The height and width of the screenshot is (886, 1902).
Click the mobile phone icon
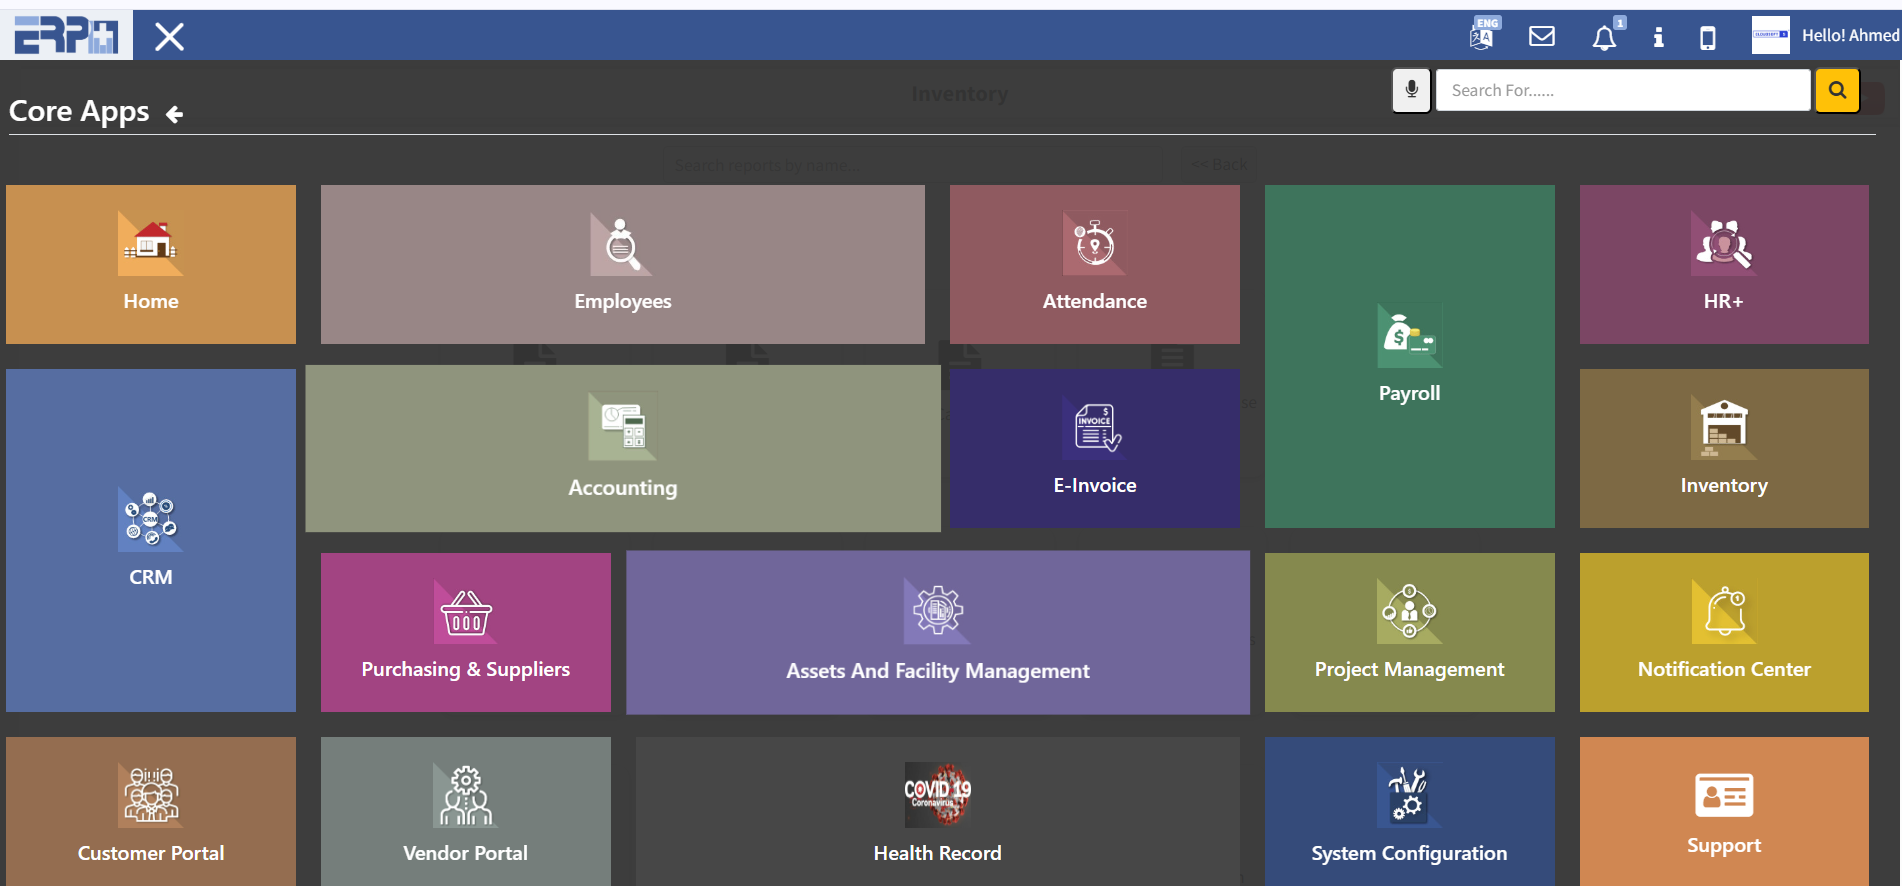point(1708,38)
